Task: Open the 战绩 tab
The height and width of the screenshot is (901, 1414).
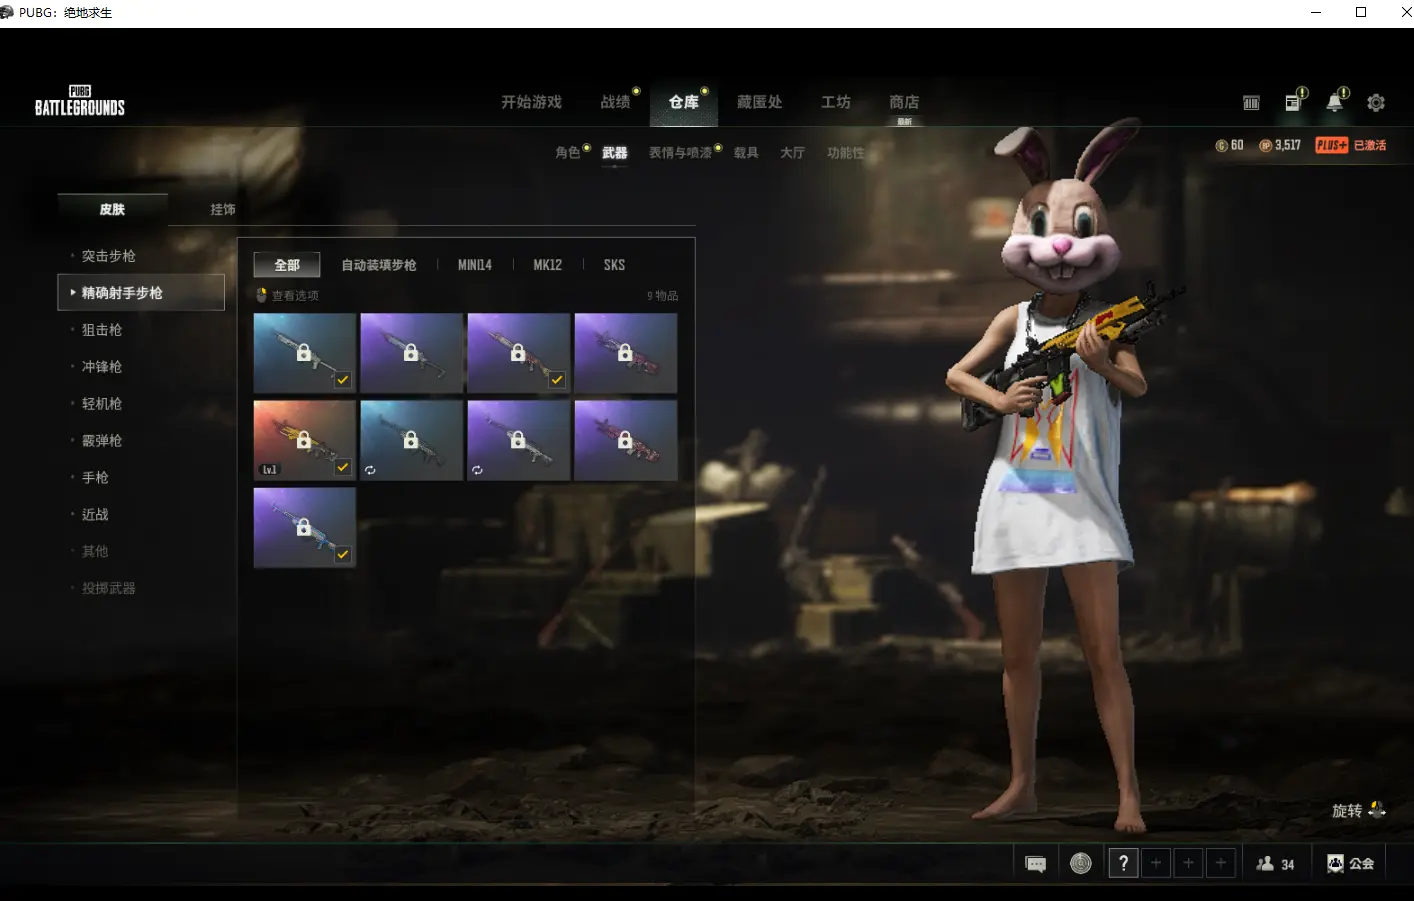Action: pos(615,102)
